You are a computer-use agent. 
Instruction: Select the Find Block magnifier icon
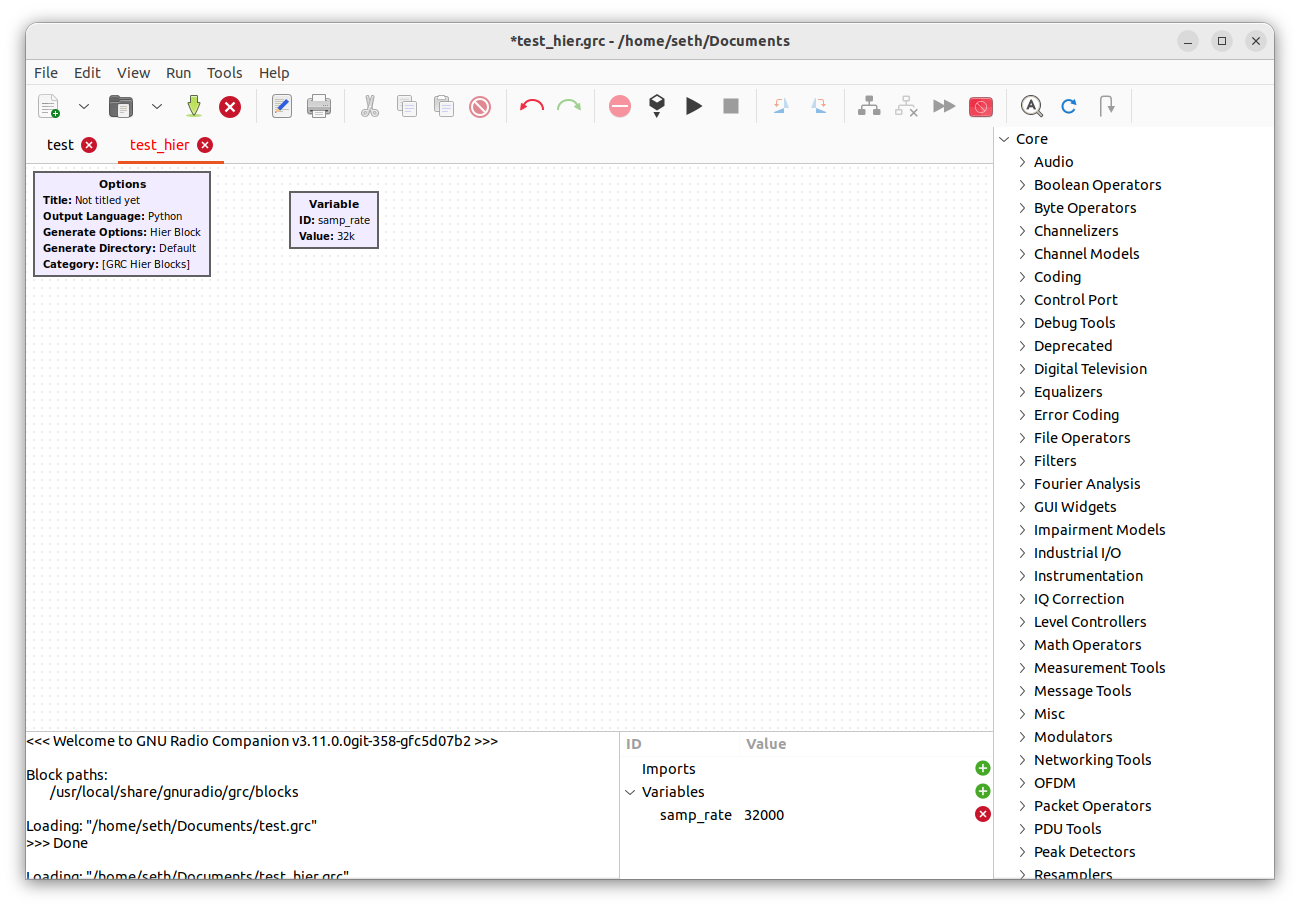(1032, 106)
